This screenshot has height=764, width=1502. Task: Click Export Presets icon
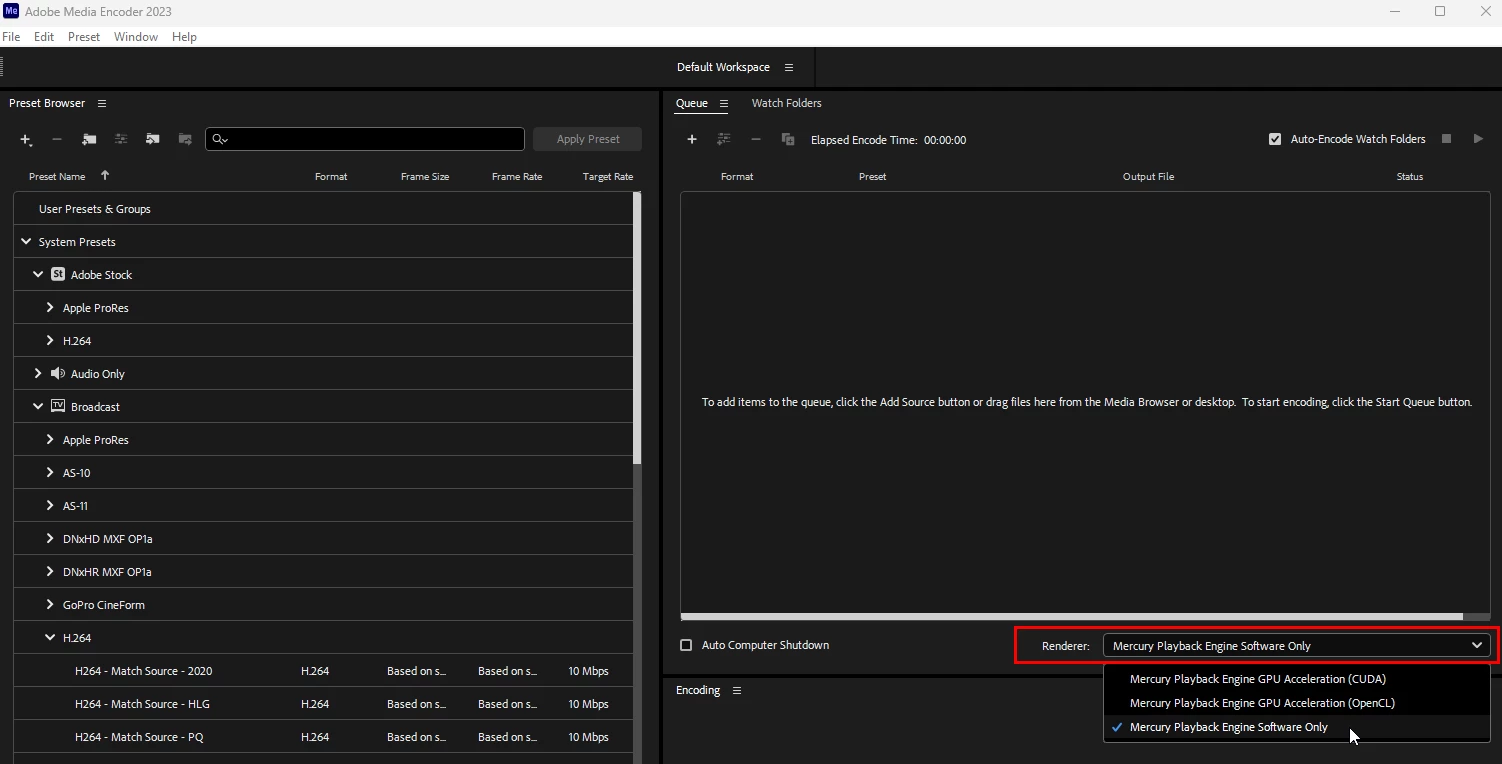click(x=185, y=139)
